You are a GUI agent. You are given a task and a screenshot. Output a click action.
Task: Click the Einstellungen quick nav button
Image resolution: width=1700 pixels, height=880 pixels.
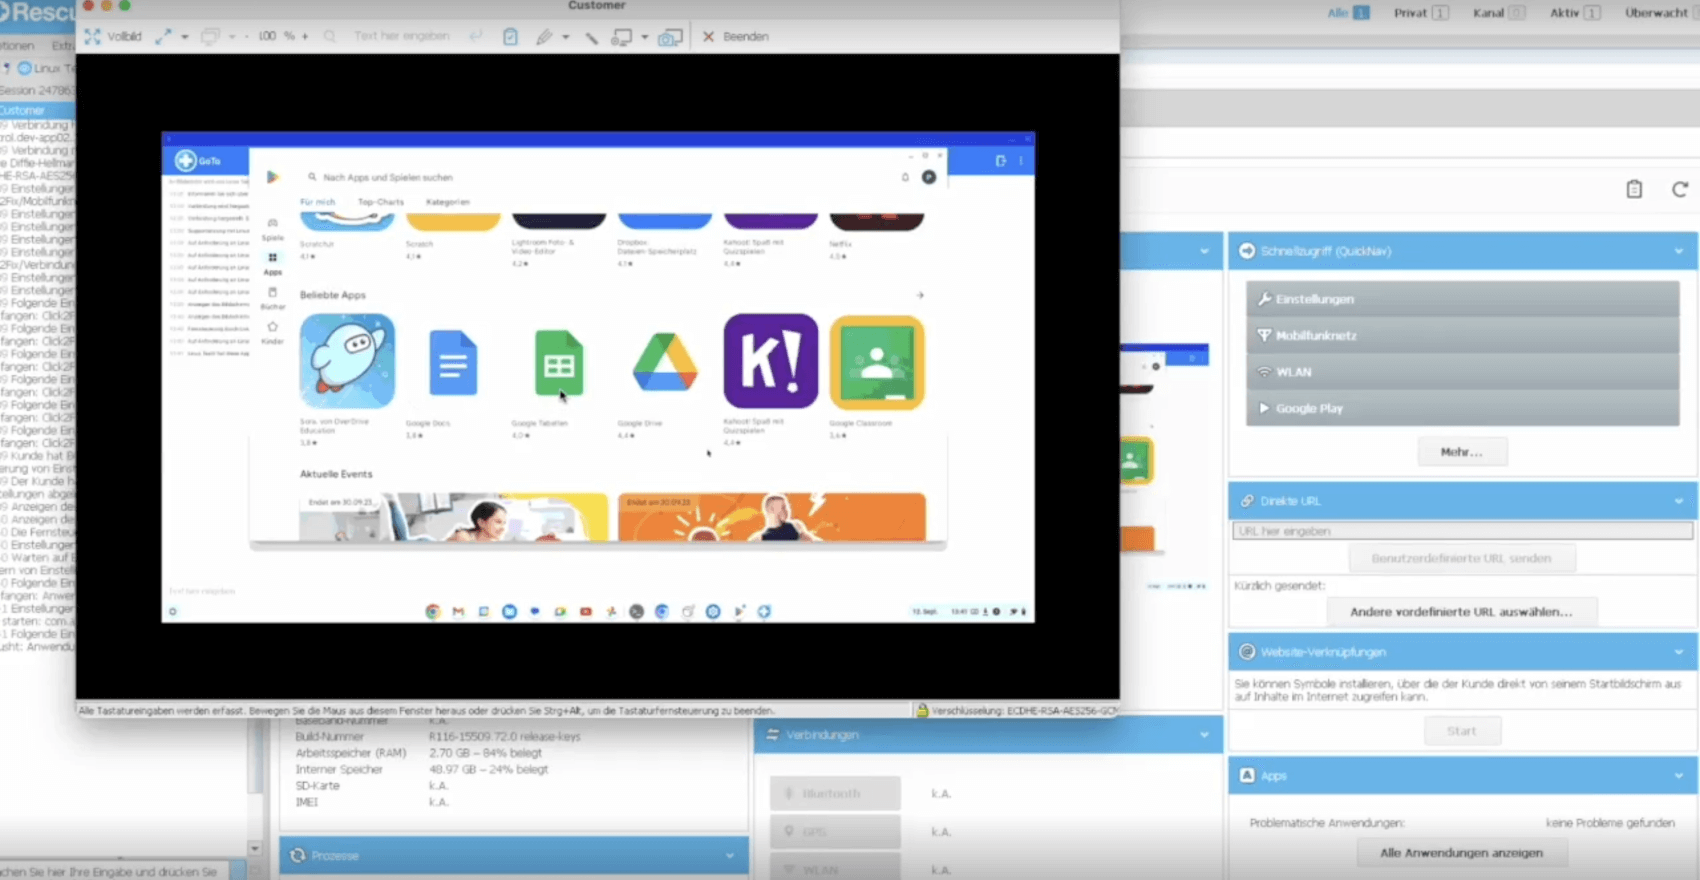pos(1462,299)
